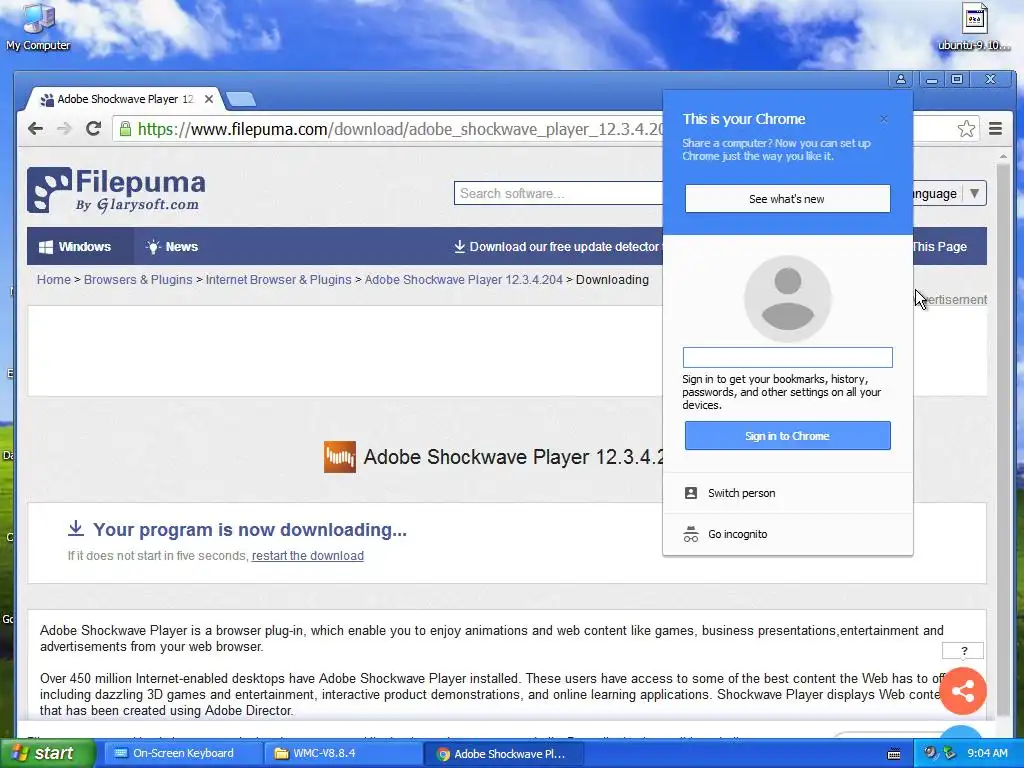This screenshot has width=1024, height=768.
Task: Choose Switch person in the profile popup
Action: click(788, 493)
